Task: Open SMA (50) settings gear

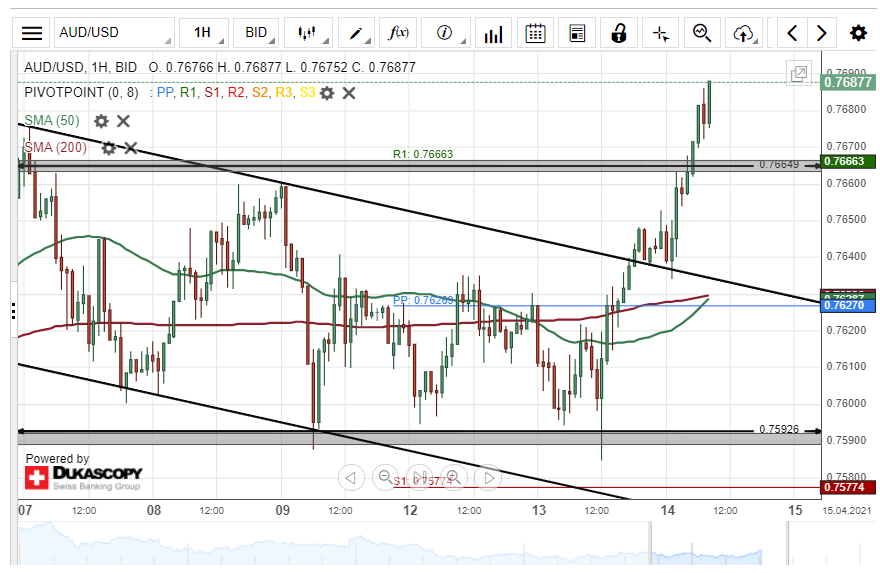Action: (101, 121)
